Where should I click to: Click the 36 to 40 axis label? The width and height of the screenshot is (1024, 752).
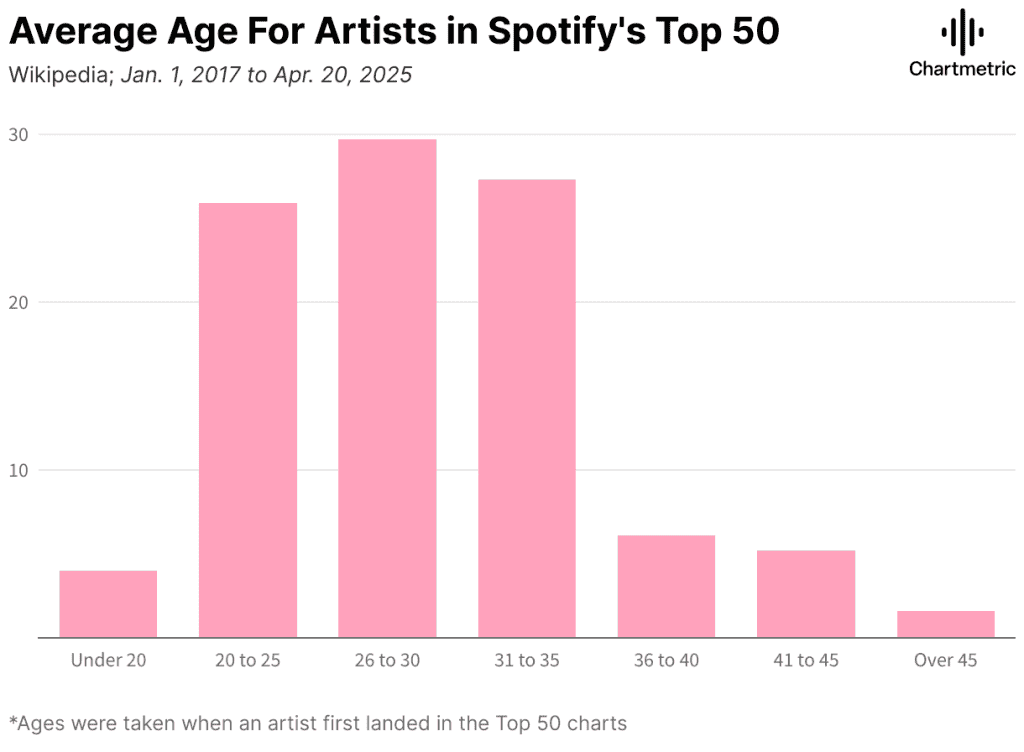pyautogui.click(x=666, y=660)
